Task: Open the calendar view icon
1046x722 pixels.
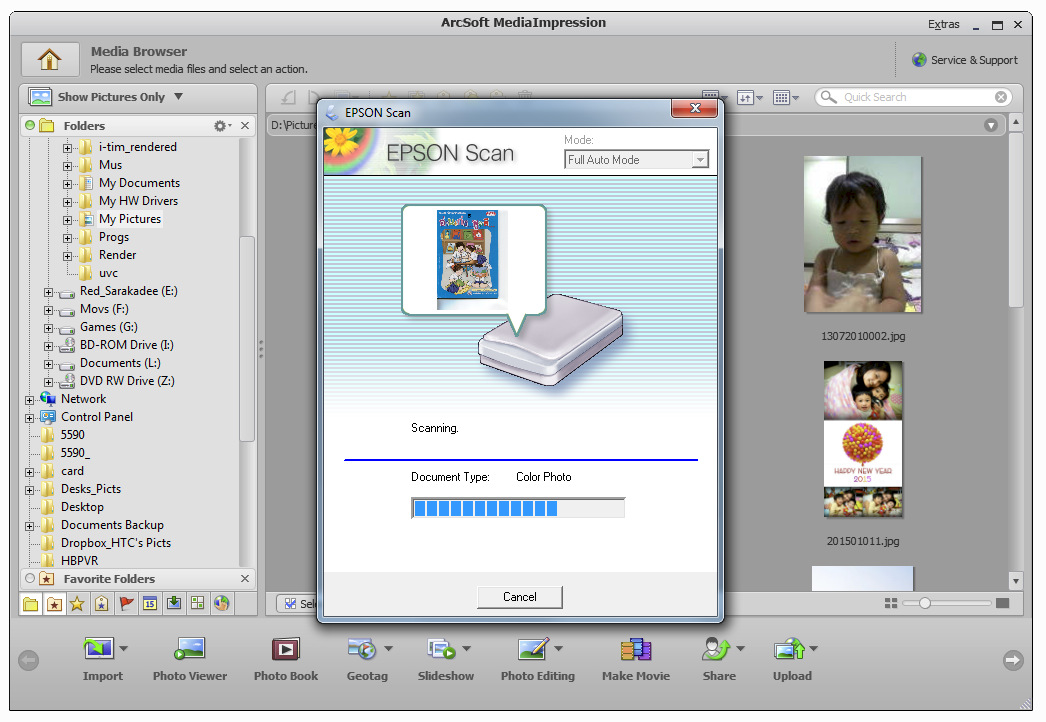Action: [x=150, y=604]
